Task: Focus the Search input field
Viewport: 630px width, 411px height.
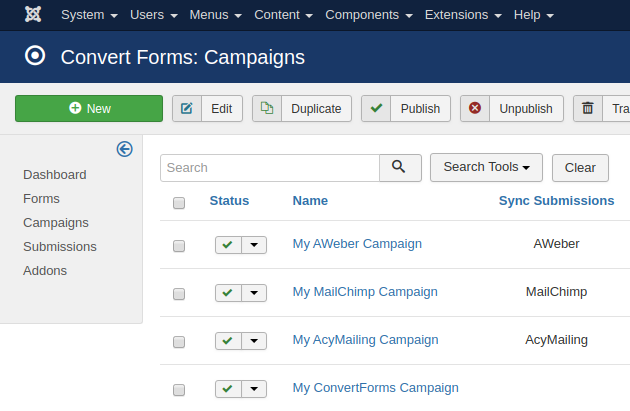Action: pos(270,168)
